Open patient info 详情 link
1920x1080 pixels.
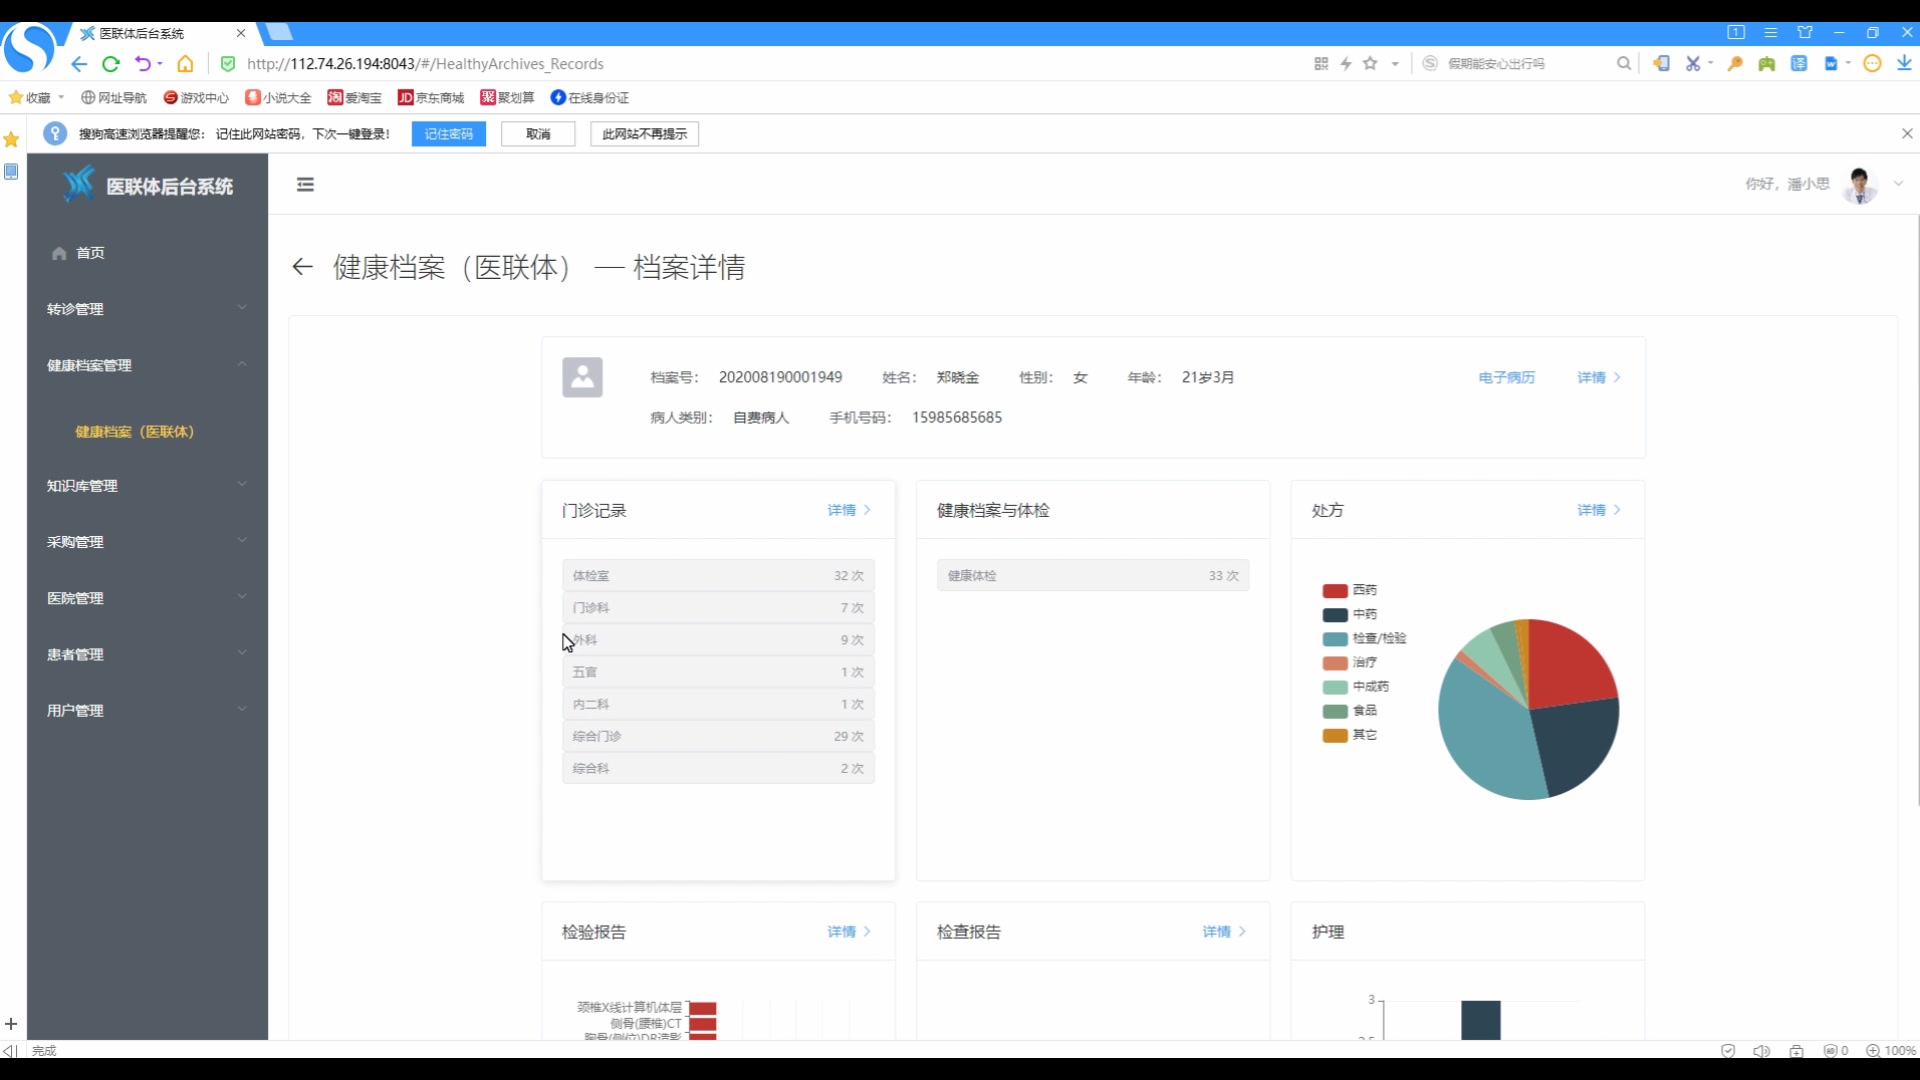(1598, 377)
